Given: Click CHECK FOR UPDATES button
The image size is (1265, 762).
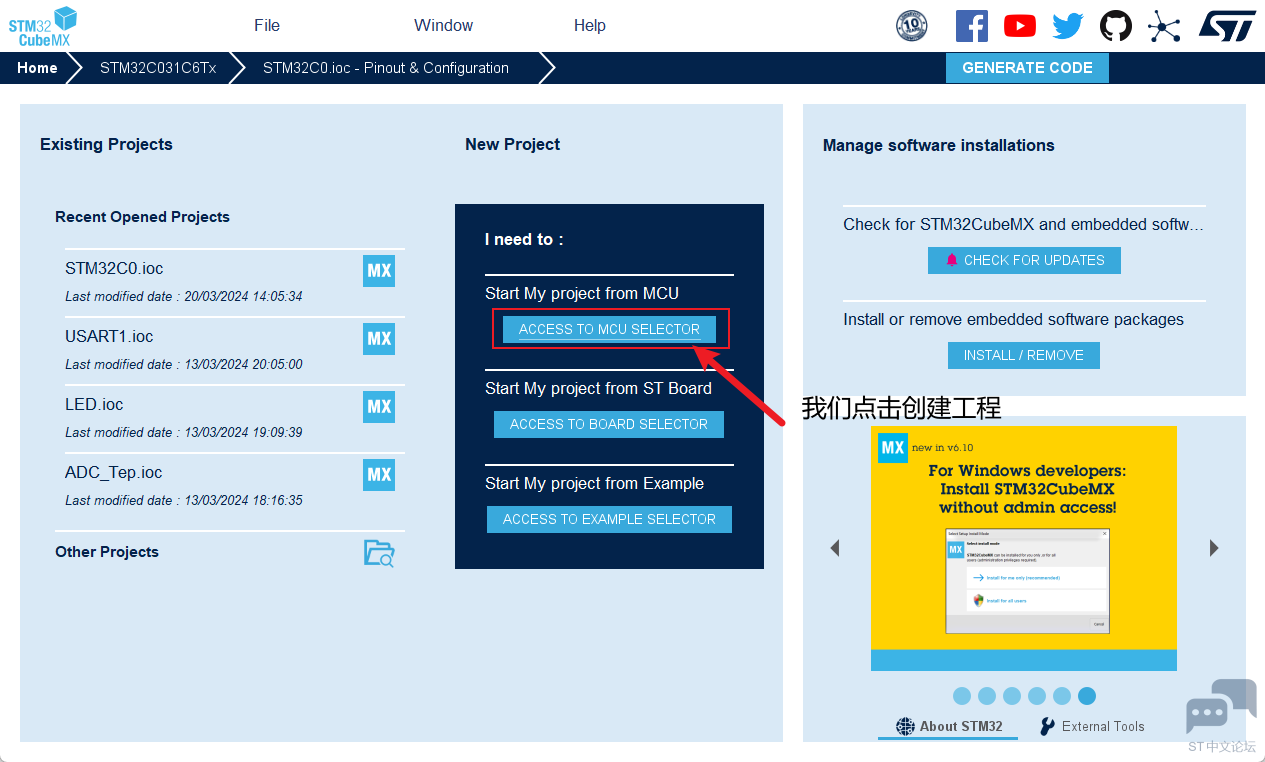Looking at the screenshot, I should click(1024, 260).
